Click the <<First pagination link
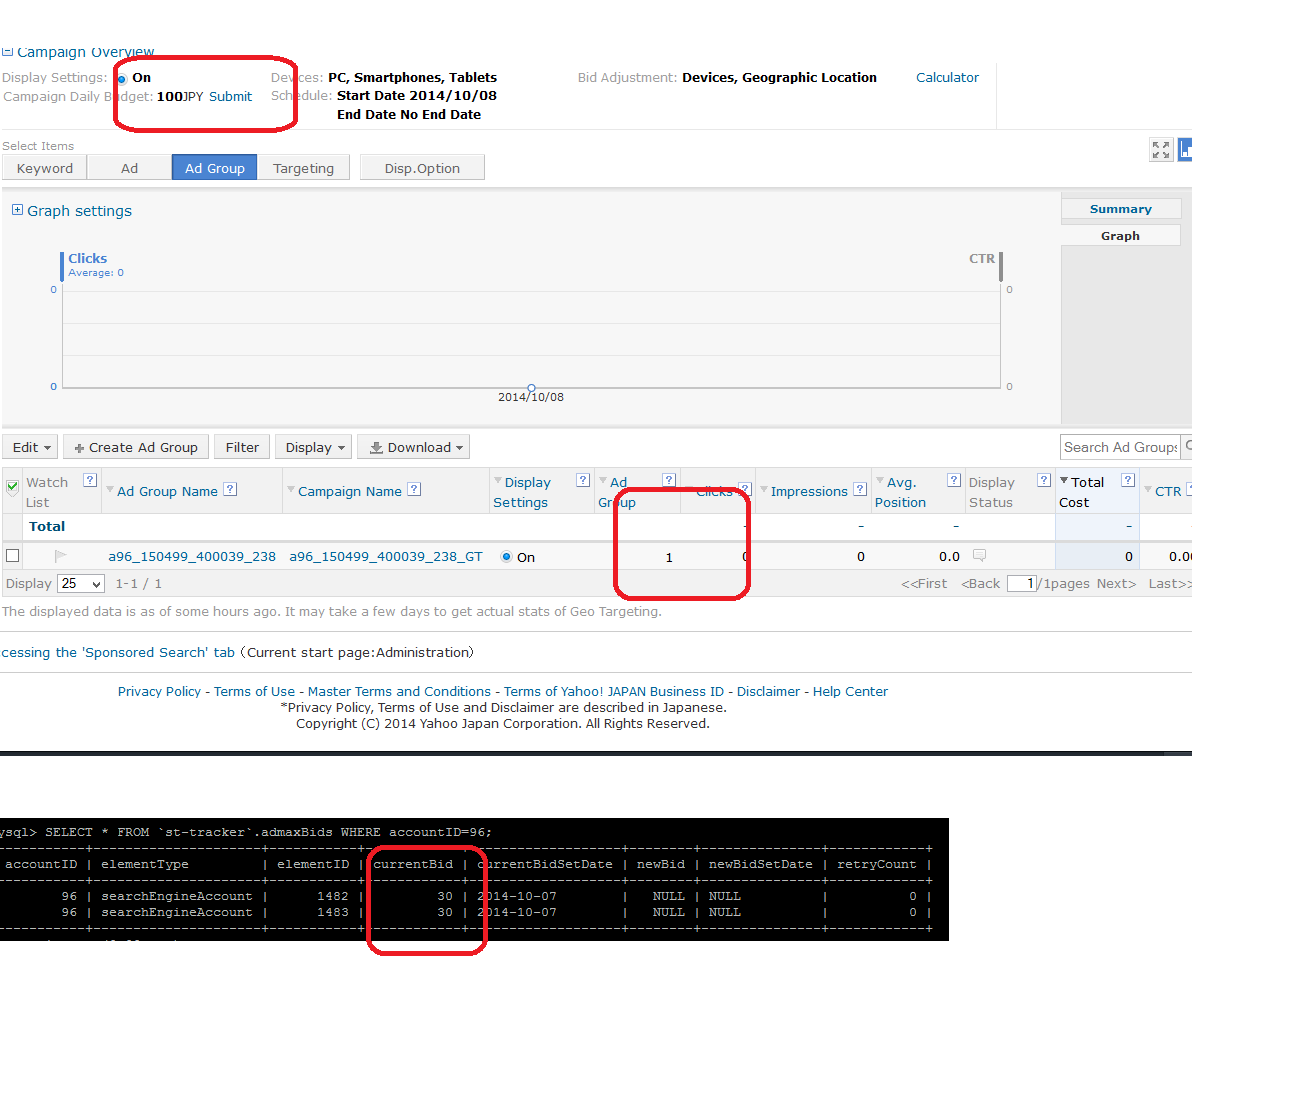Image resolution: width=1300 pixels, height=1100 pixels. (x=924, y=583)
